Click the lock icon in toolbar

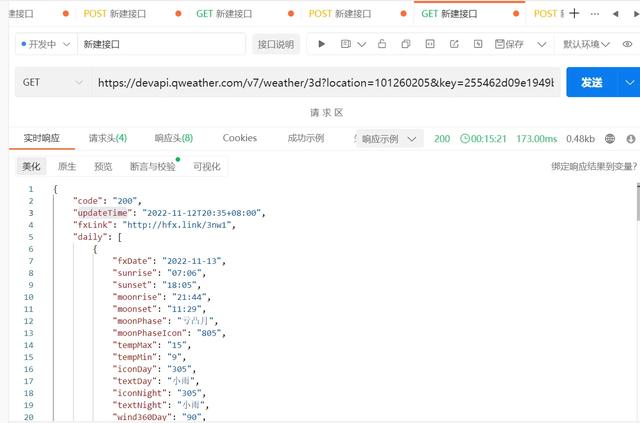click(383, 44)
